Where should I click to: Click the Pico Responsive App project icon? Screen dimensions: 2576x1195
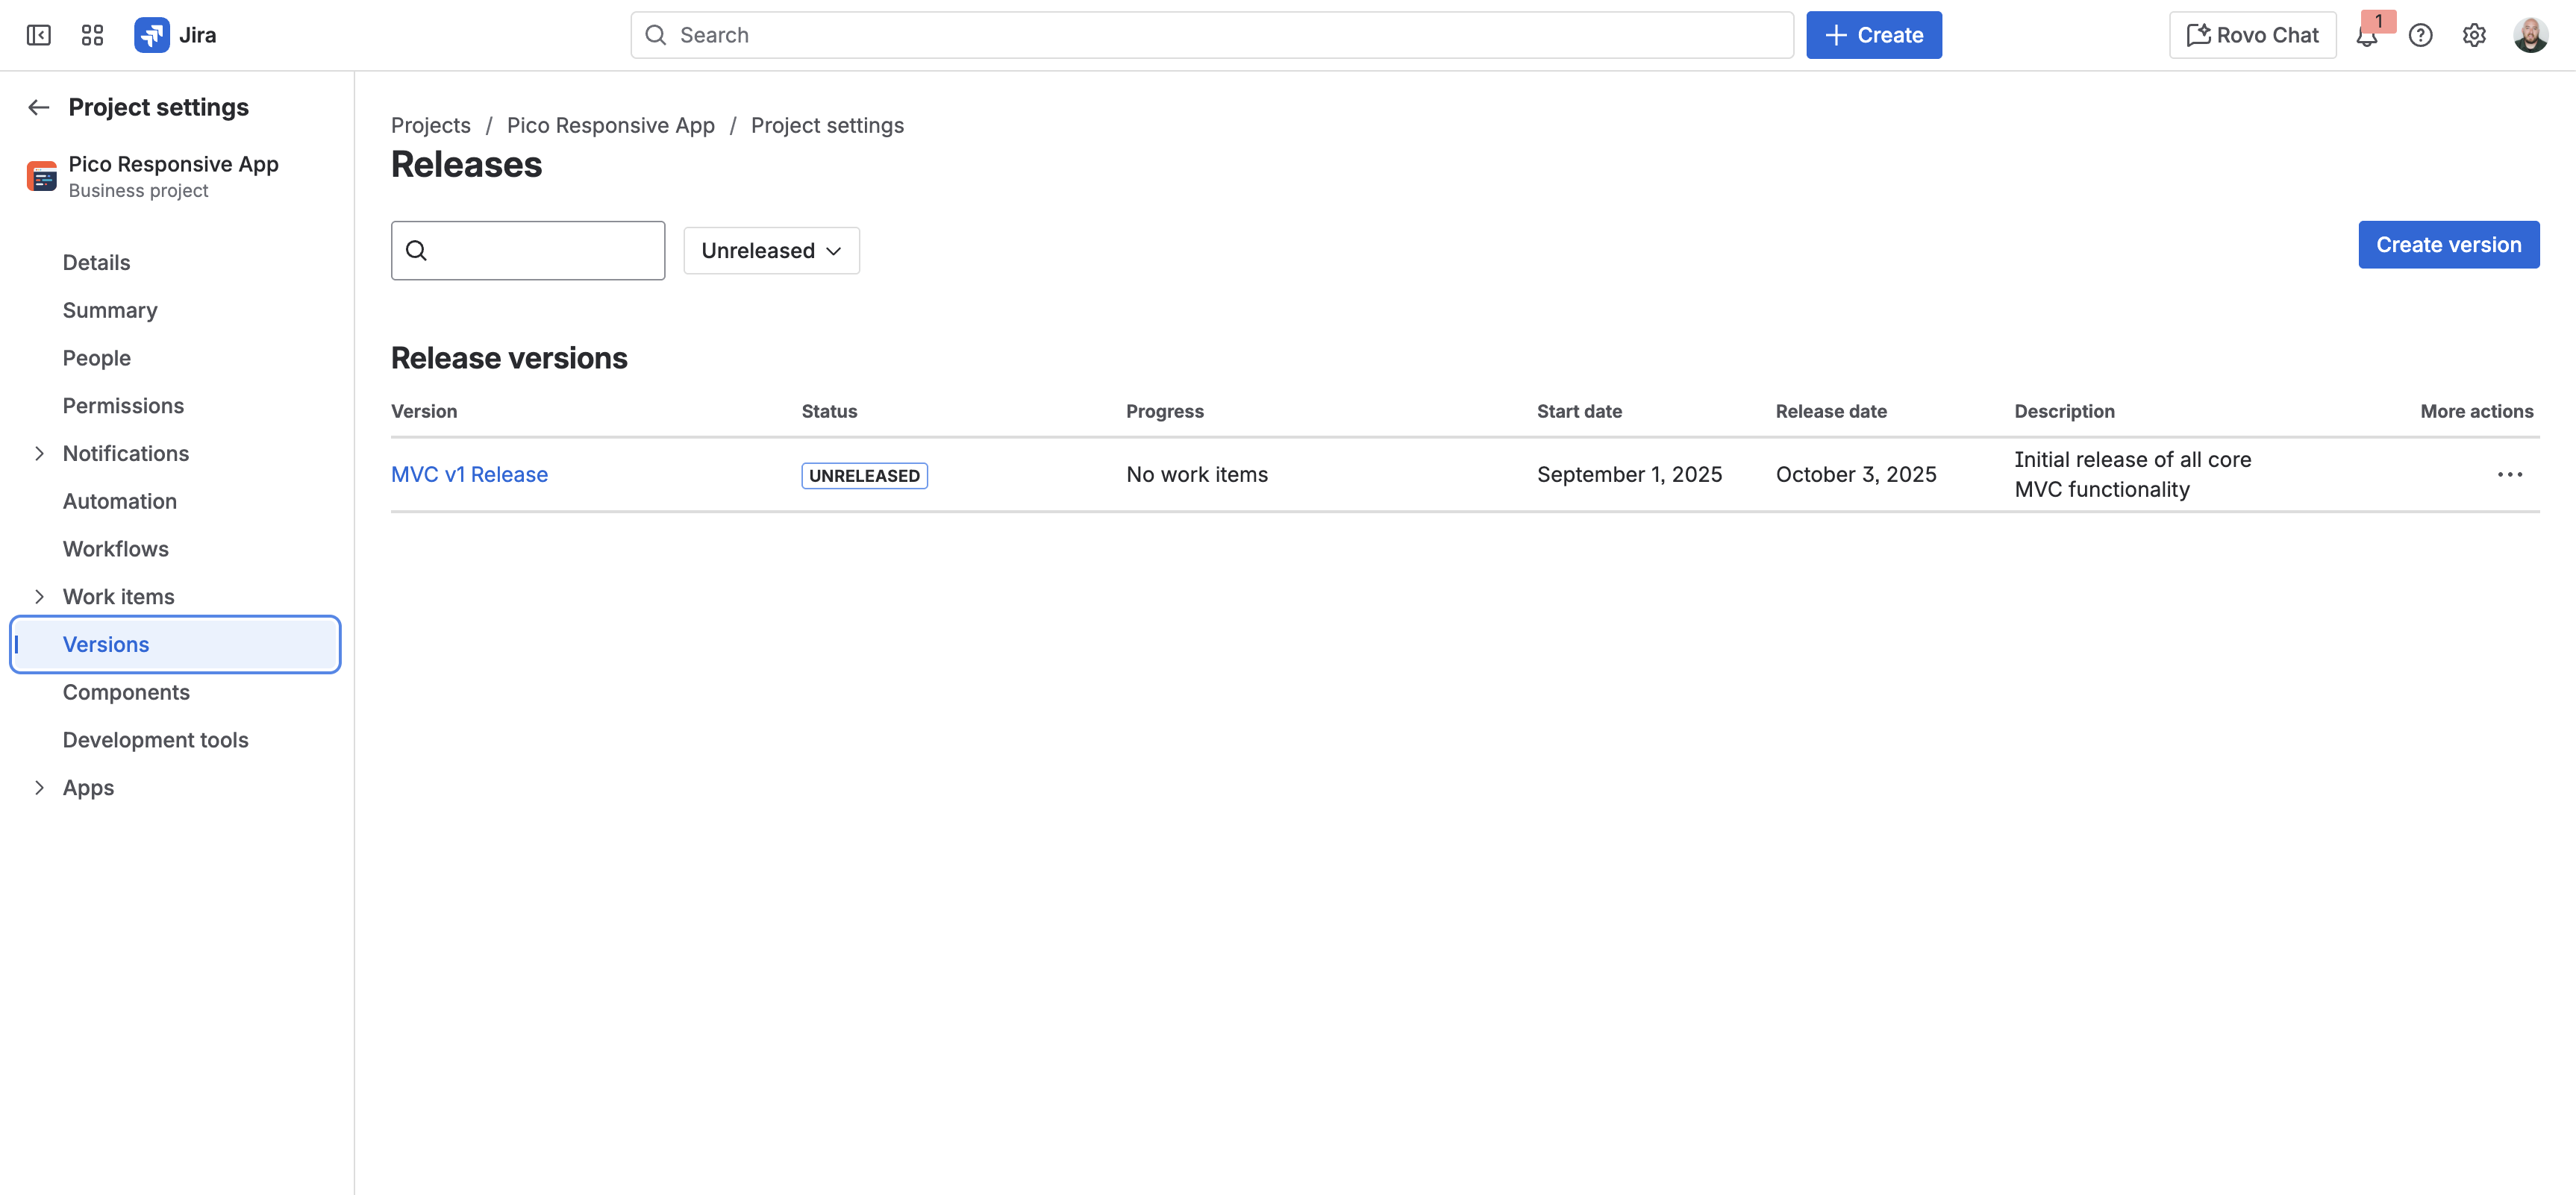[x=42, y=176]
